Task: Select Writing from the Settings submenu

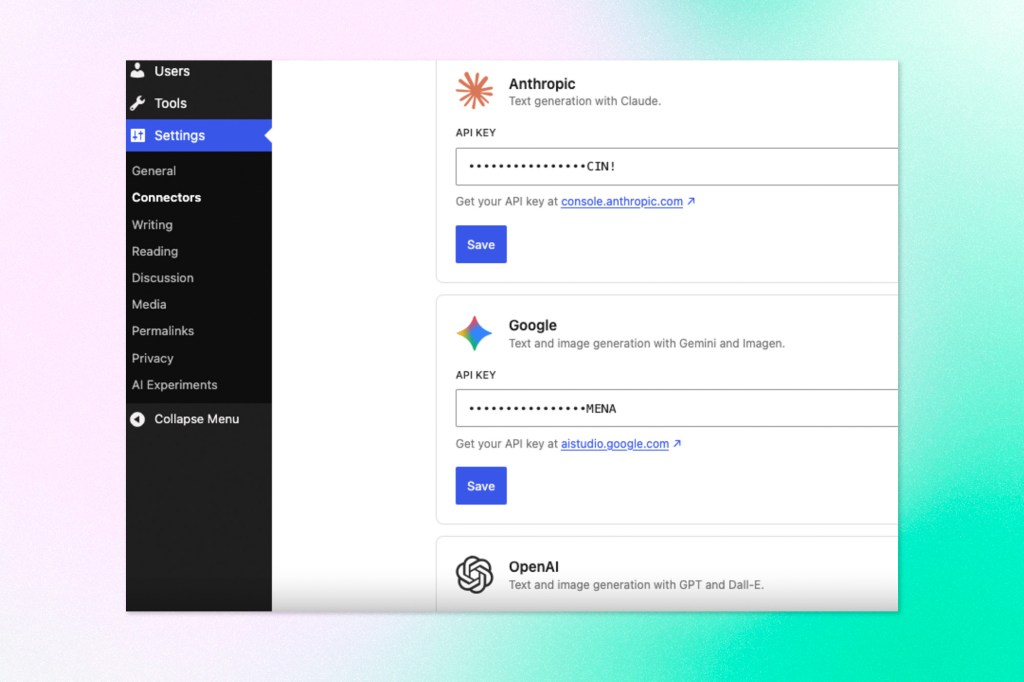Action: click(152, 225)
